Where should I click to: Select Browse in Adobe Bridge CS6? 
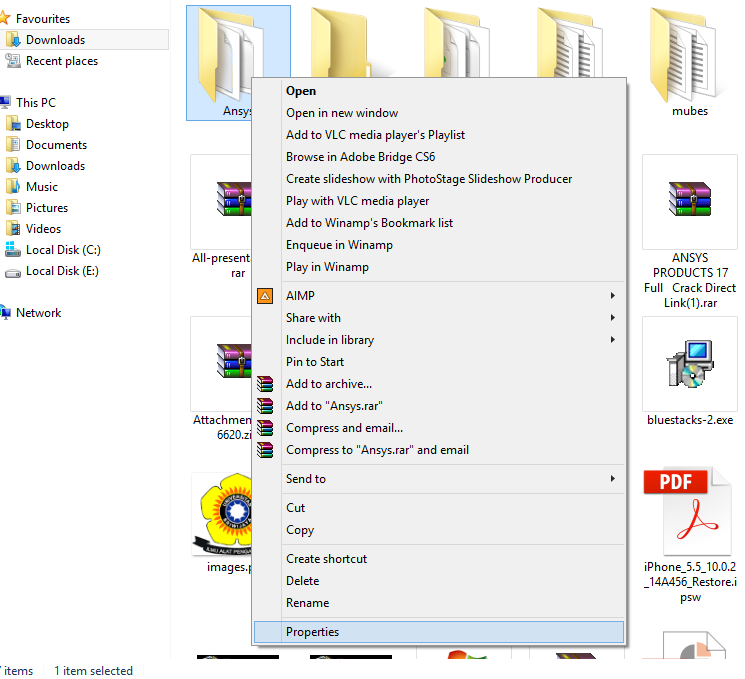(x=439, y=157)
